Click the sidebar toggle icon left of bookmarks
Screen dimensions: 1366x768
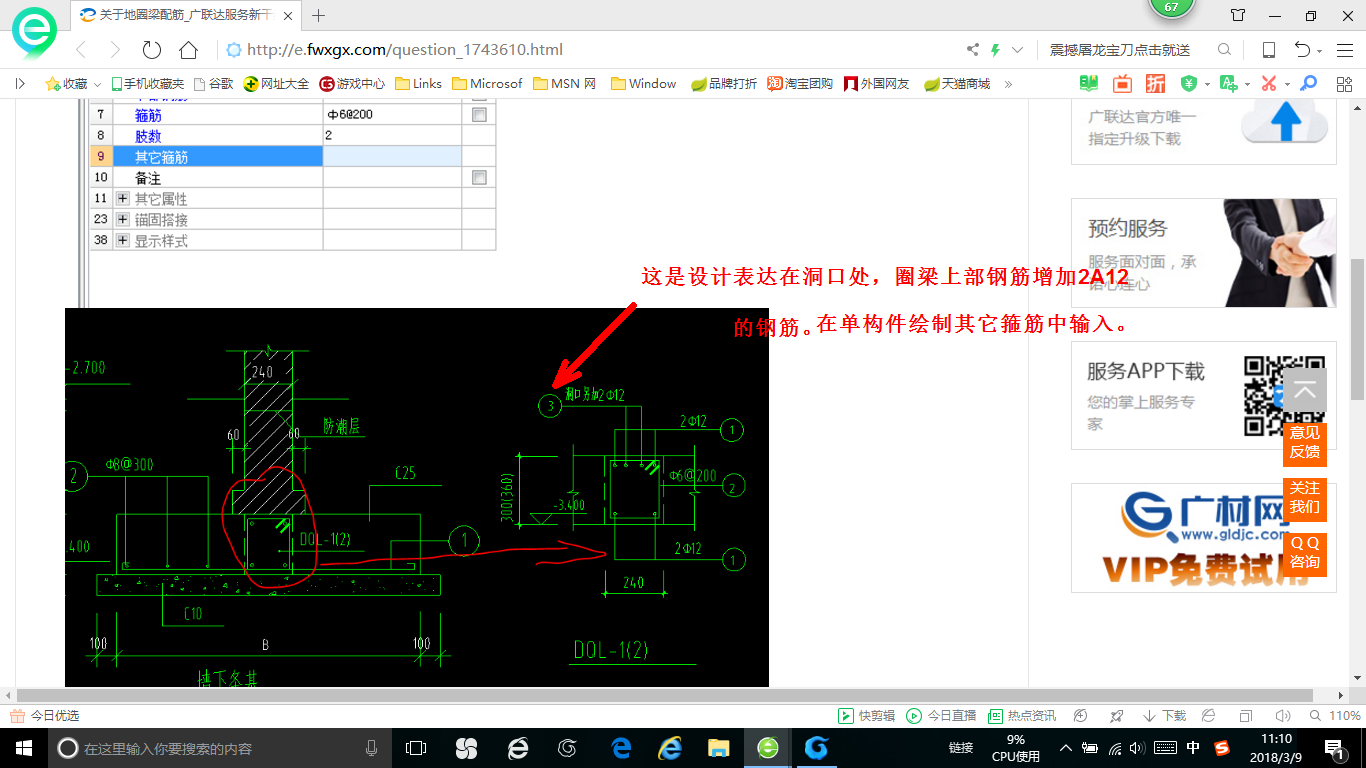click(21, 84)
